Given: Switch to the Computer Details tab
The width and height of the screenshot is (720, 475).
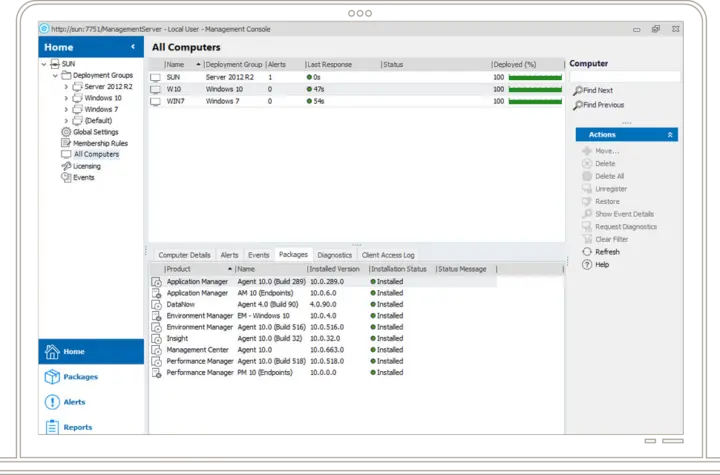Looking at the screenshot, I should click(184, 255).
